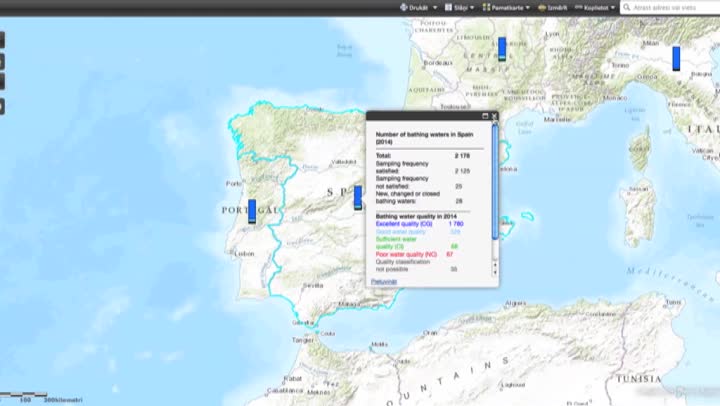Close the Spain bathing waters popup

[494, 116]
